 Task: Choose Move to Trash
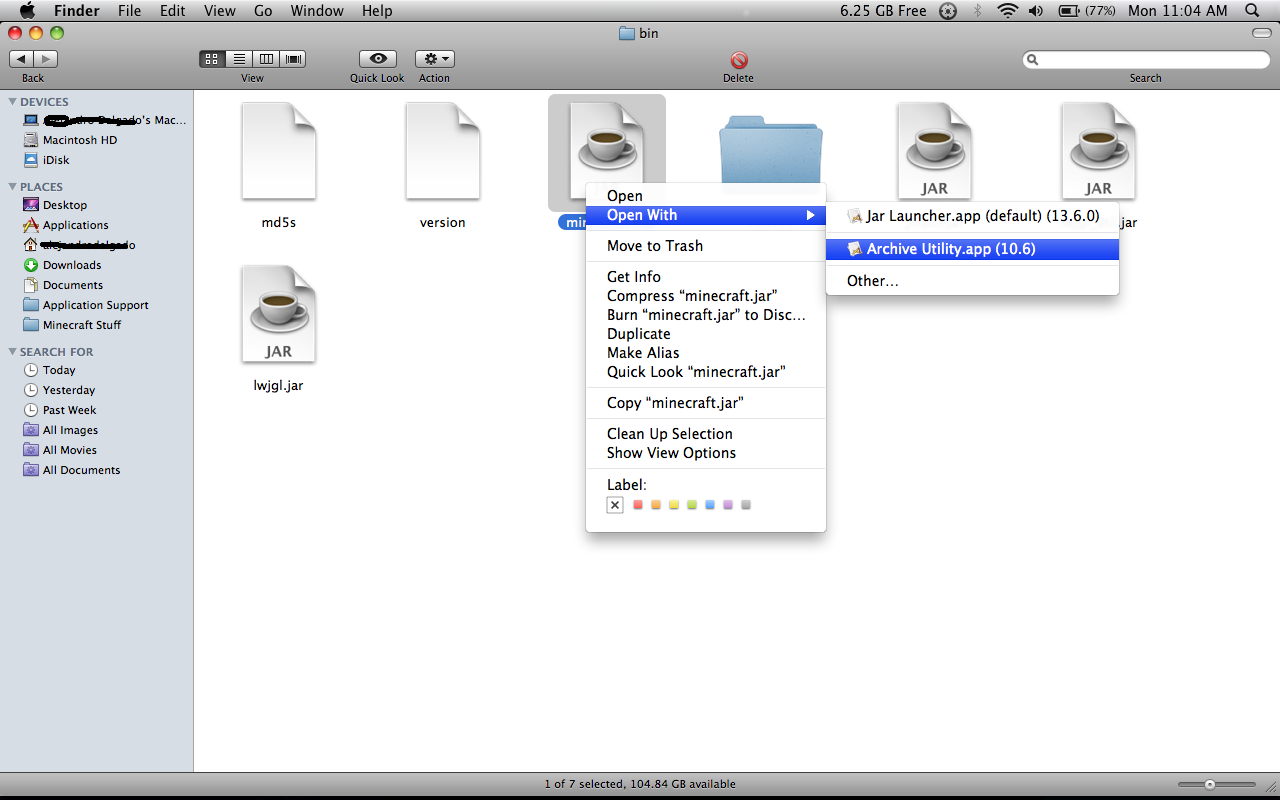click(706, 246)
